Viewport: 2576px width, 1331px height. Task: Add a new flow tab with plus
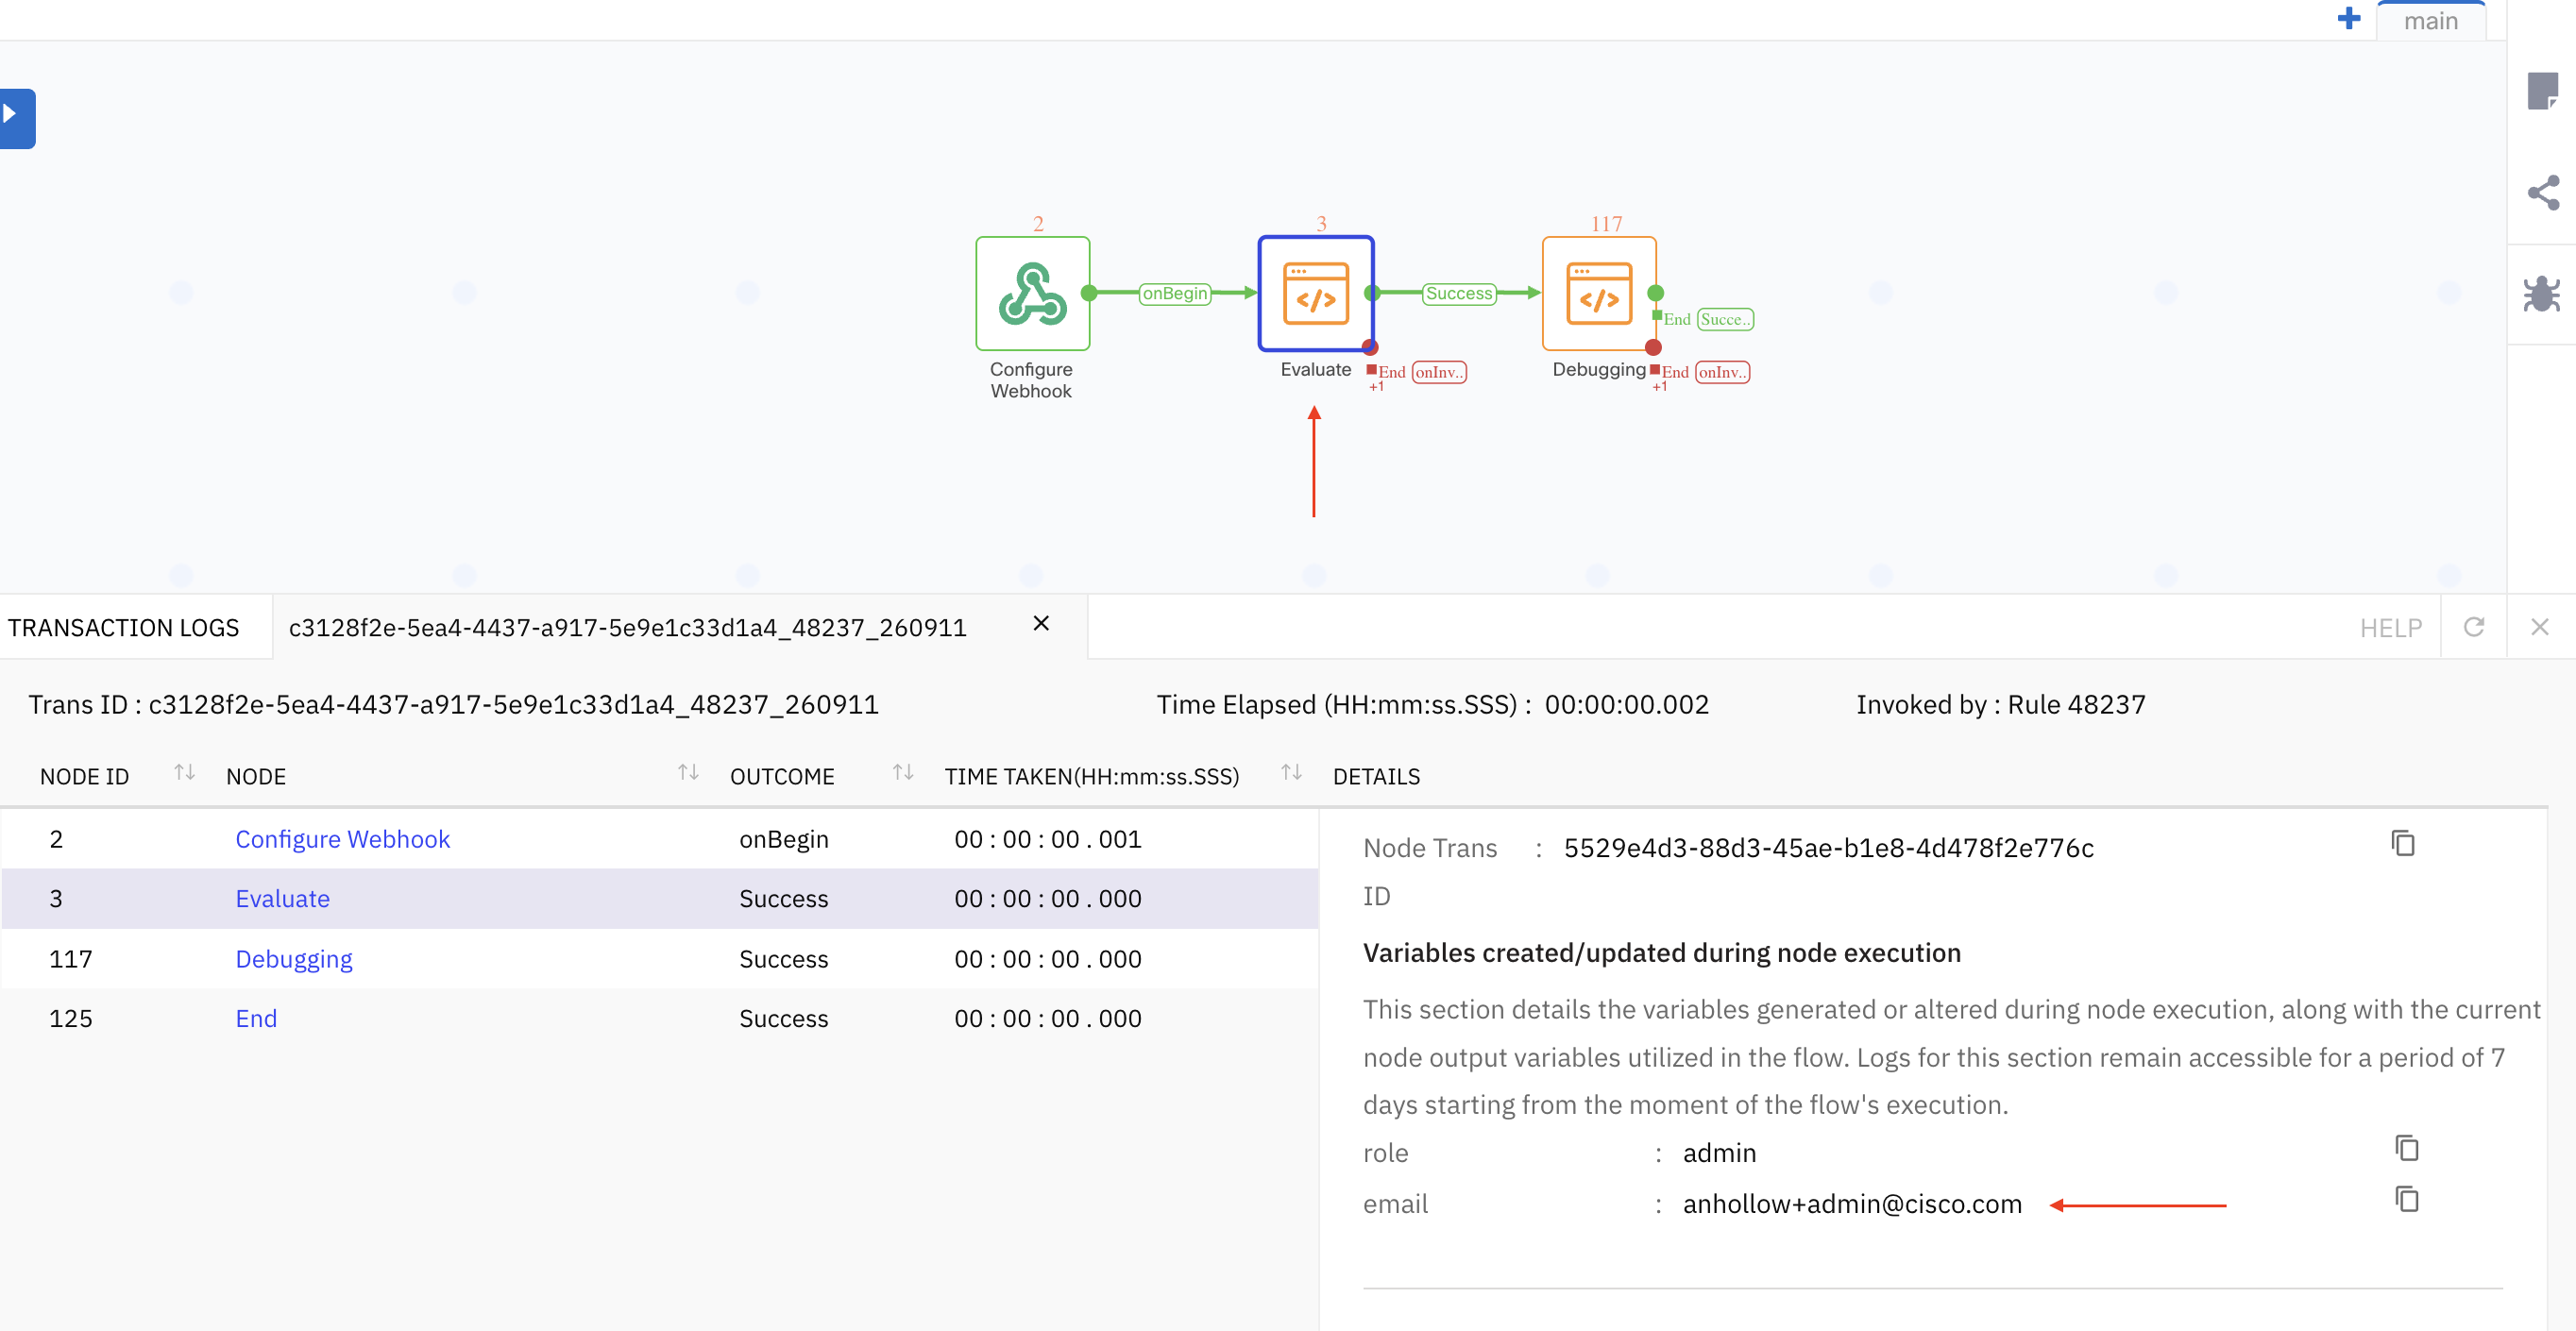click(2348, 19)
